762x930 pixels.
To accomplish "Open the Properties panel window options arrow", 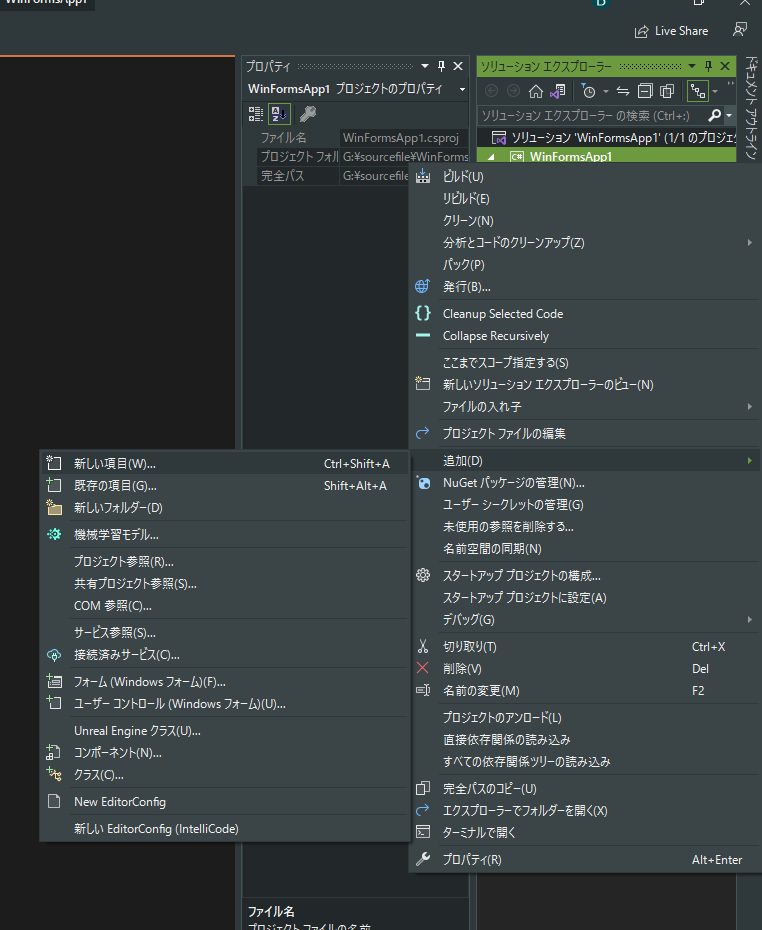I will pyautogui.click(x=425, y=66).
